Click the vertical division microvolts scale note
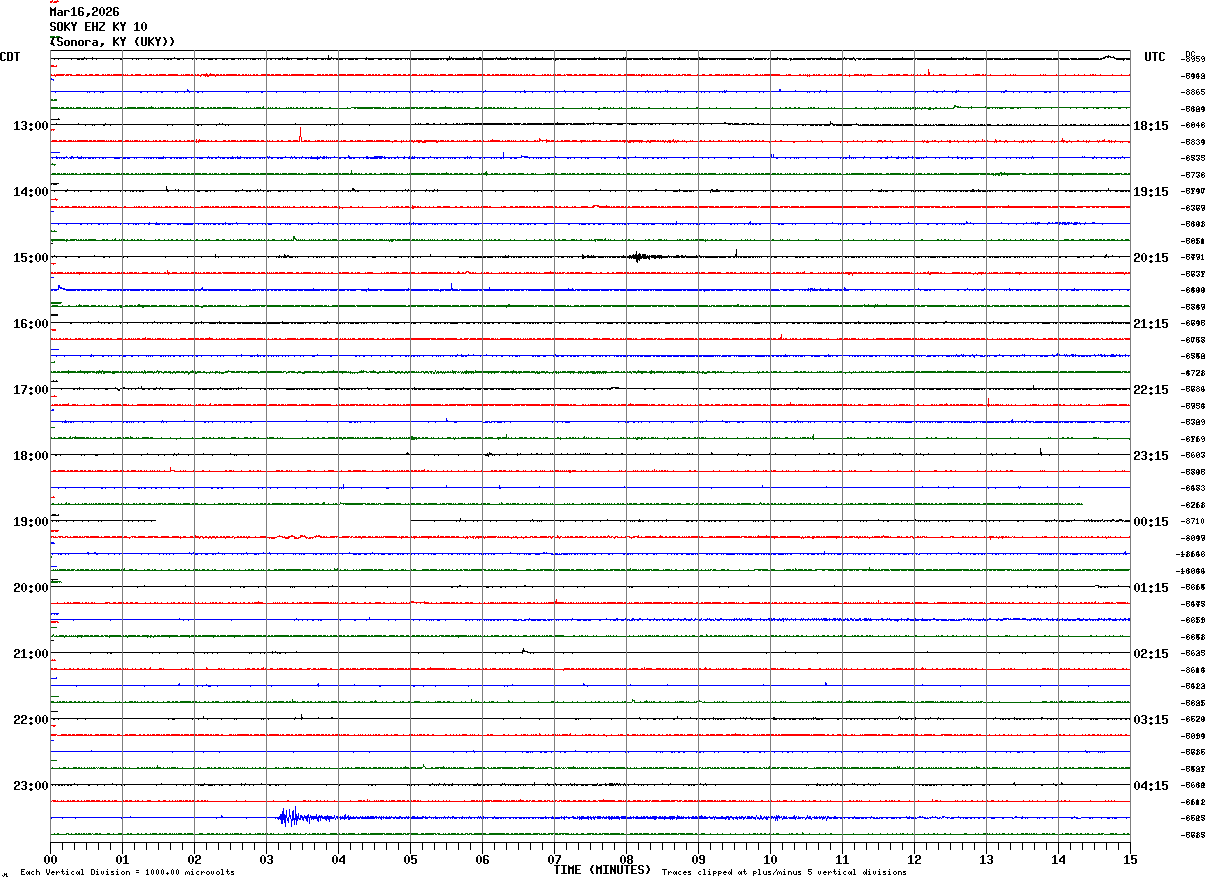Image resolution: width=1210 pixels, height=886 pixels. click(127, 872)
